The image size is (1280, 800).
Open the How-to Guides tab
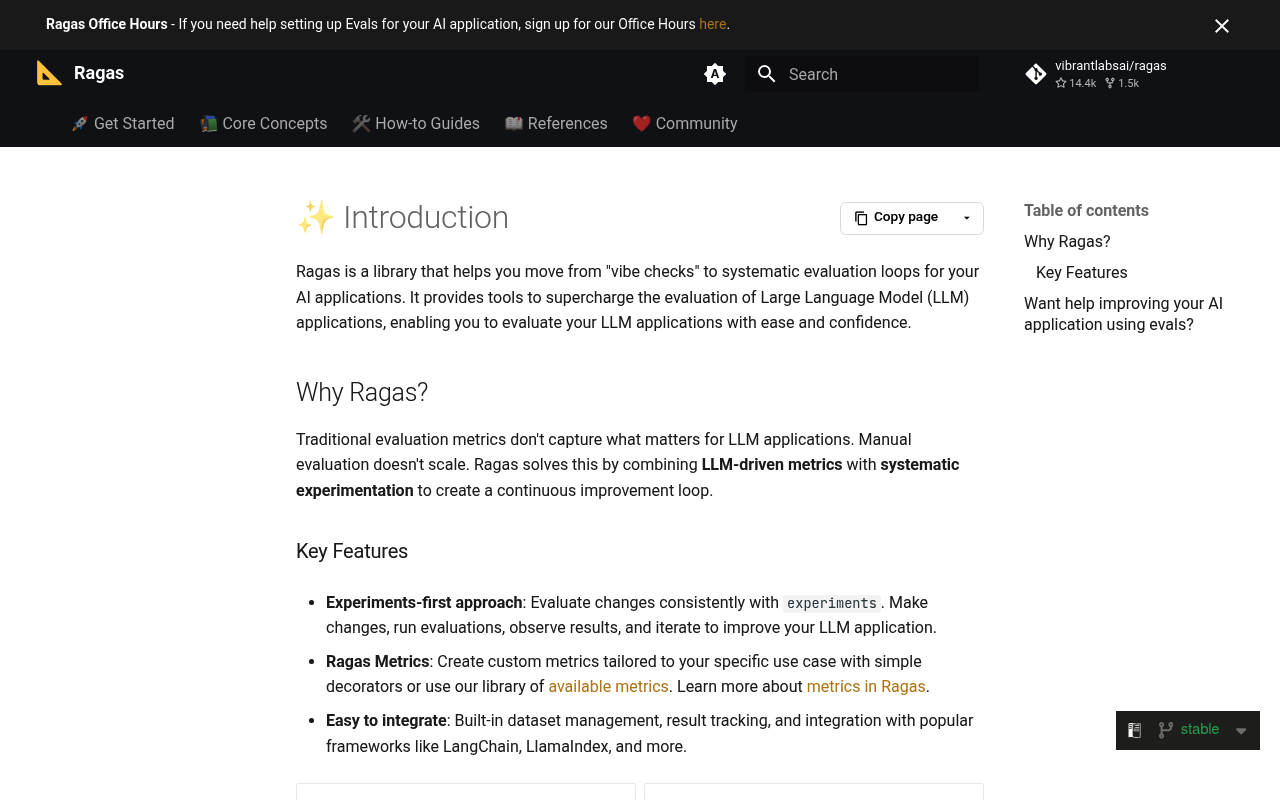point(416,123)
